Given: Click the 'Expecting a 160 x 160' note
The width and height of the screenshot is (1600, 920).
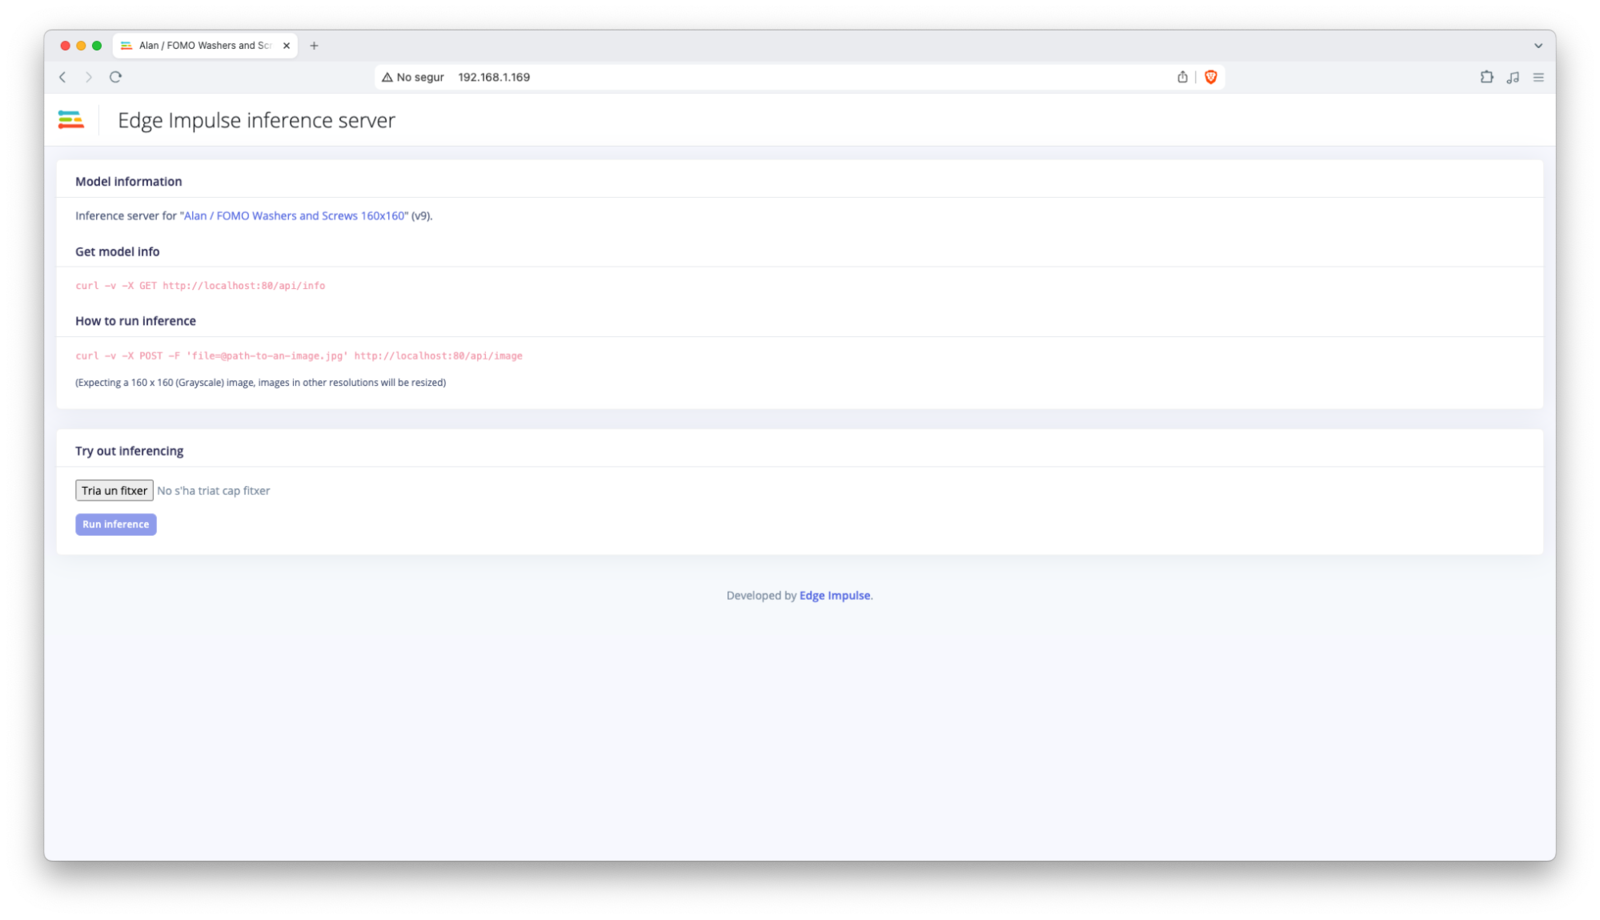Looking at the screenshot, I should click(261, 382).
